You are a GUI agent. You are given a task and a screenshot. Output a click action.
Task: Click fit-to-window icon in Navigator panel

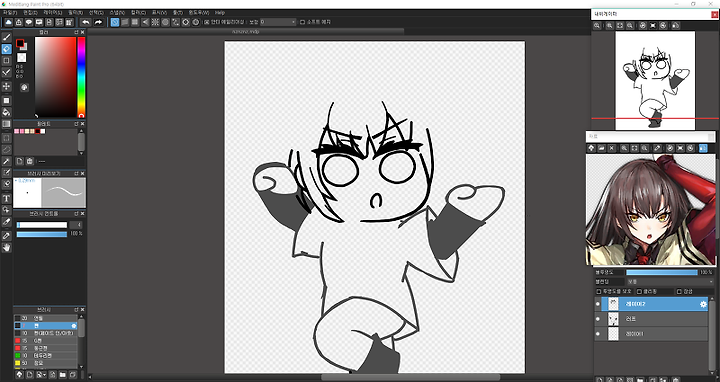click(619, 26)
